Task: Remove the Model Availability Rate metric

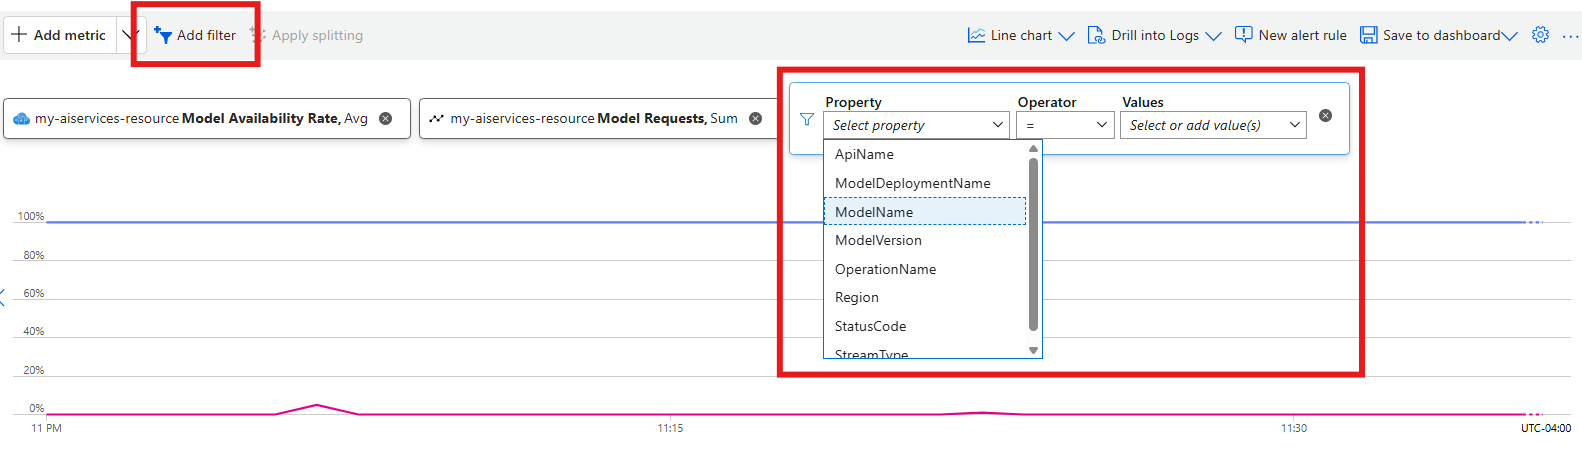Action: click(x=386, y=118)
